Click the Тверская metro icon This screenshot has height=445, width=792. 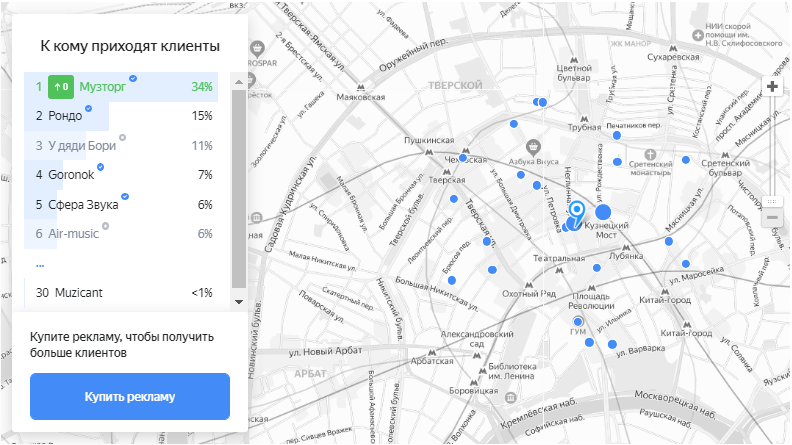pyautogui.click(x=447, y=171)
